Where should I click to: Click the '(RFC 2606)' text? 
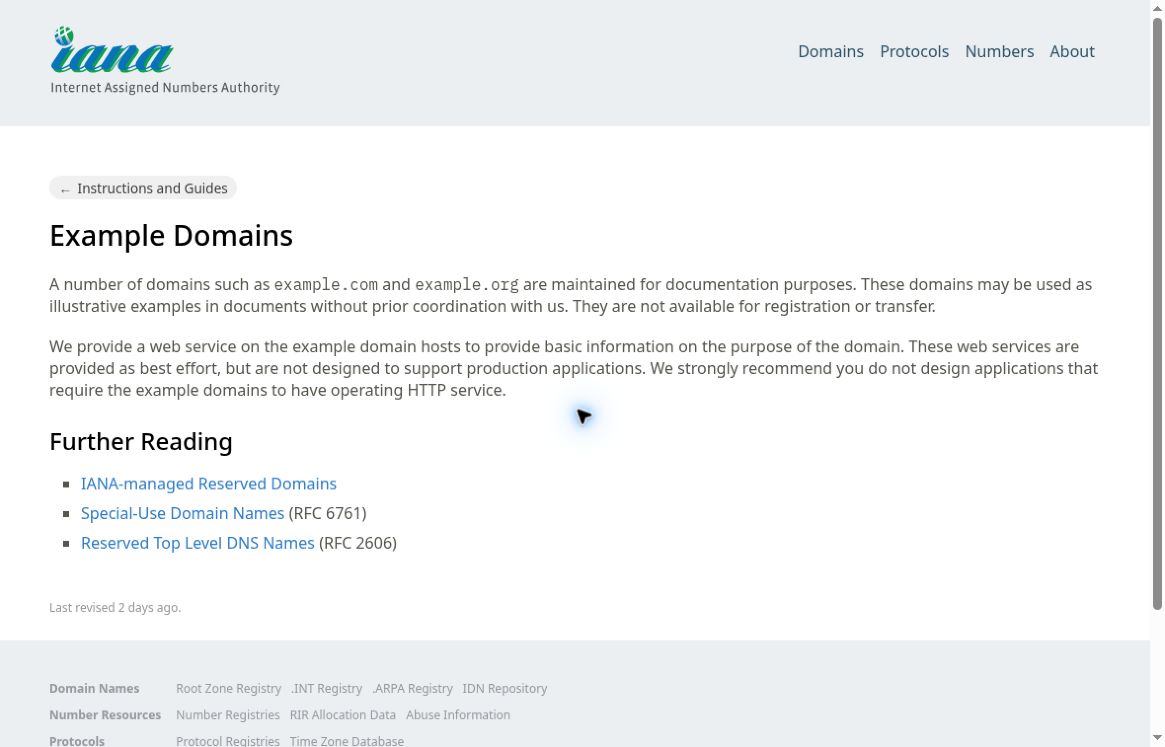358,543
